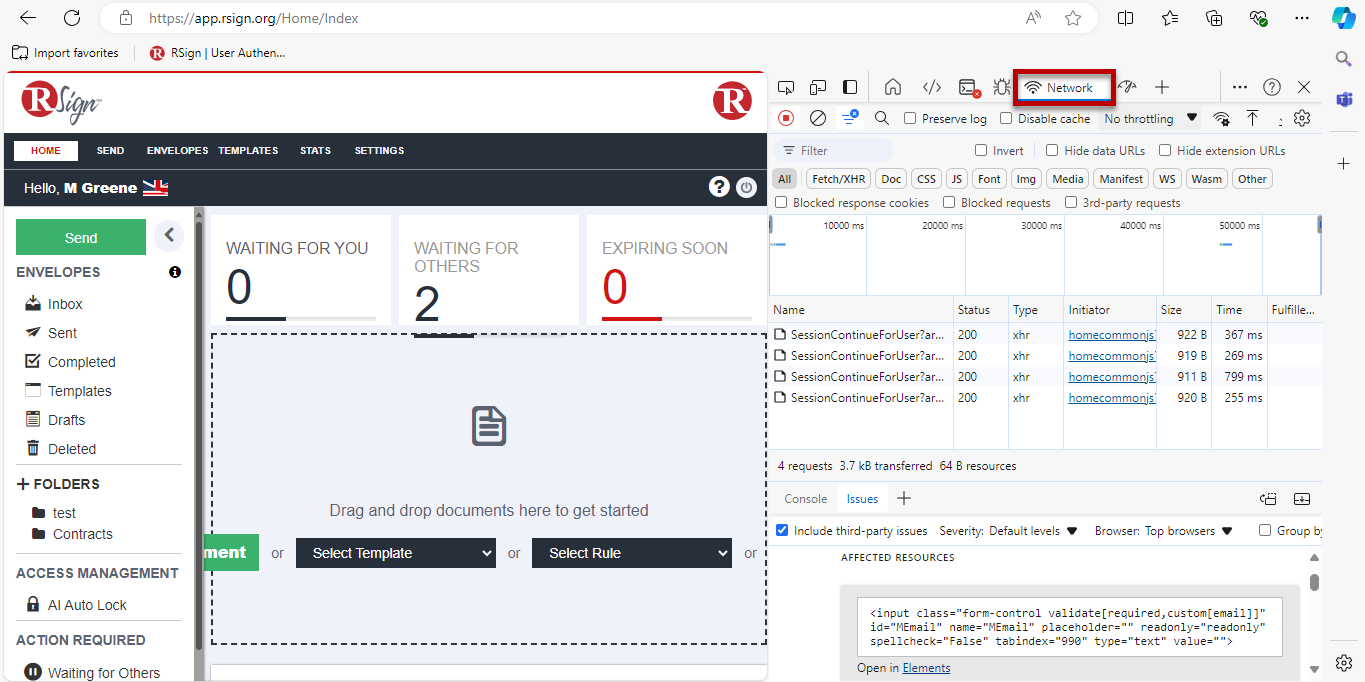Screen dimensions: 1365x682
Task: Open Microsoft Teams sidebar icon
Action: click(1344, 98)
